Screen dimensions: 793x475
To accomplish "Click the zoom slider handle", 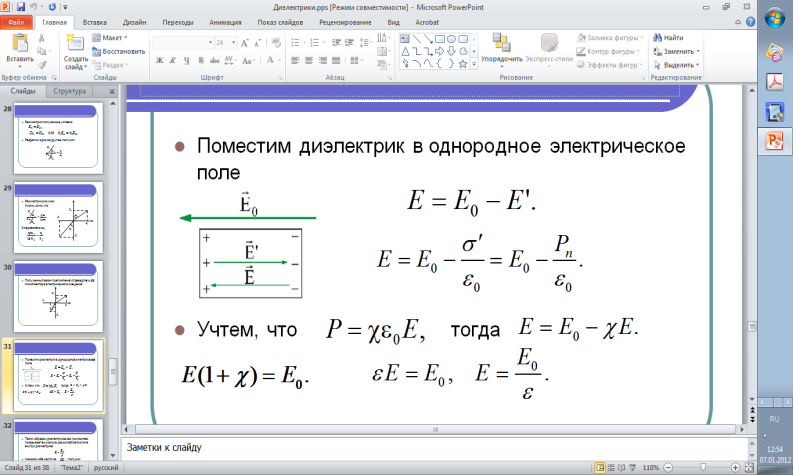I will coord(702,467).
